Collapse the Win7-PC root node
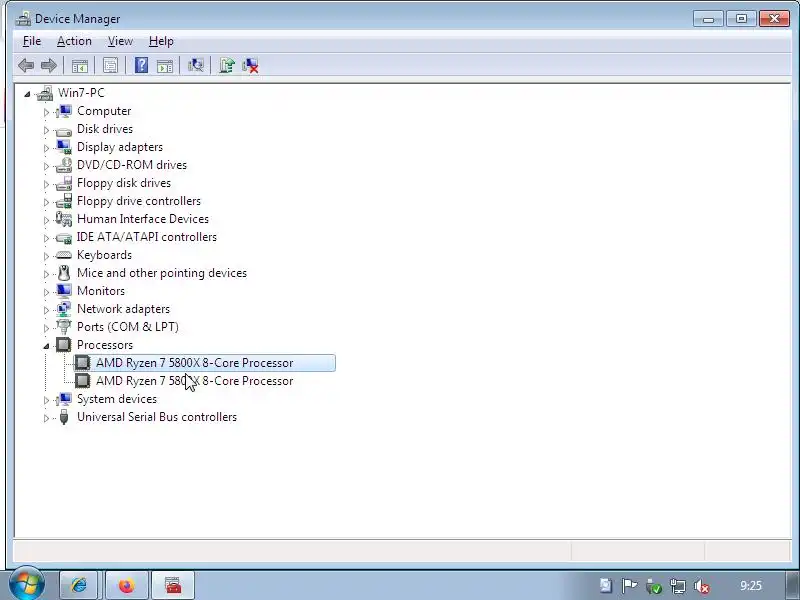The height and width of the screenshot is (600, 800). tap(27, 94)
